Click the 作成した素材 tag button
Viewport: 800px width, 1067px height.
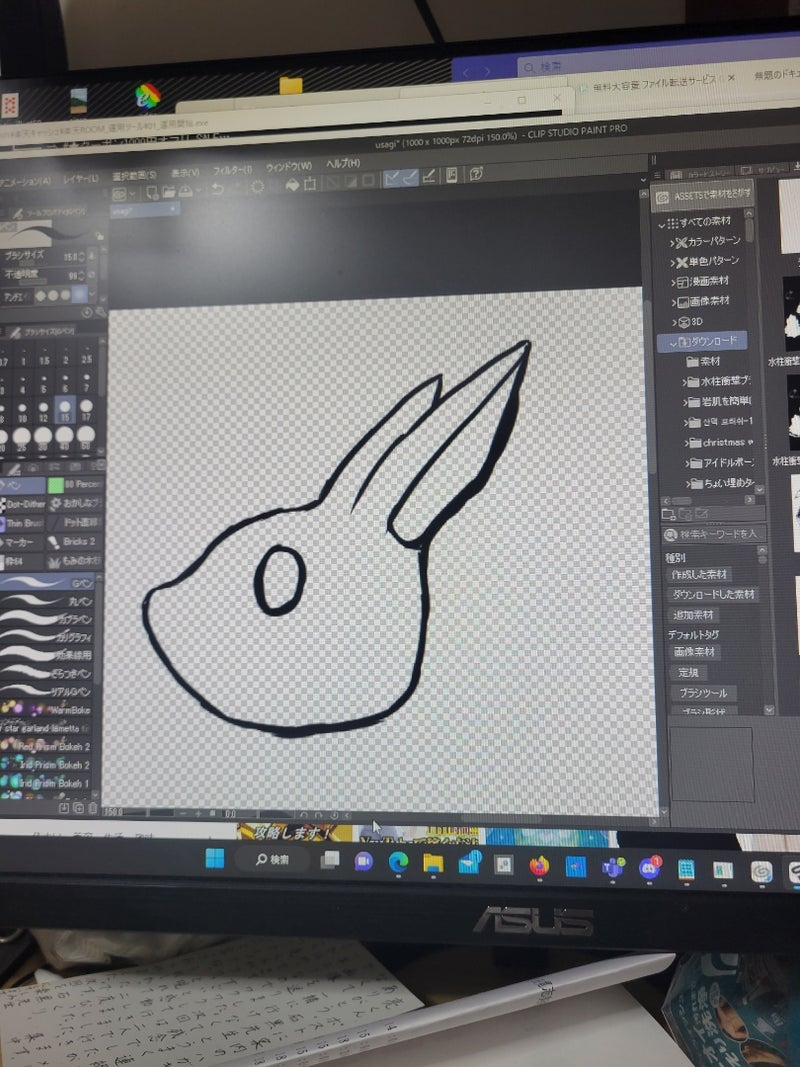[699, 574]
